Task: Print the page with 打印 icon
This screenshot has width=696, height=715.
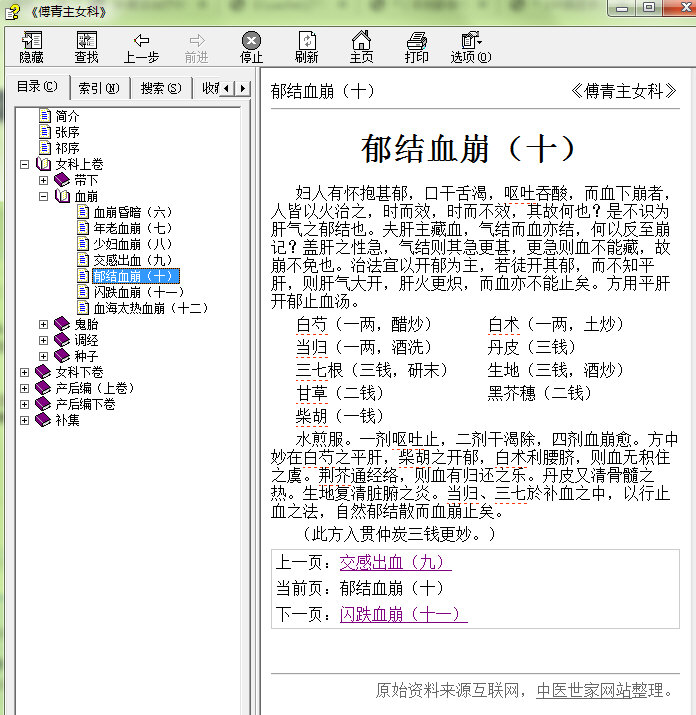Action: [x=416, y=41]
